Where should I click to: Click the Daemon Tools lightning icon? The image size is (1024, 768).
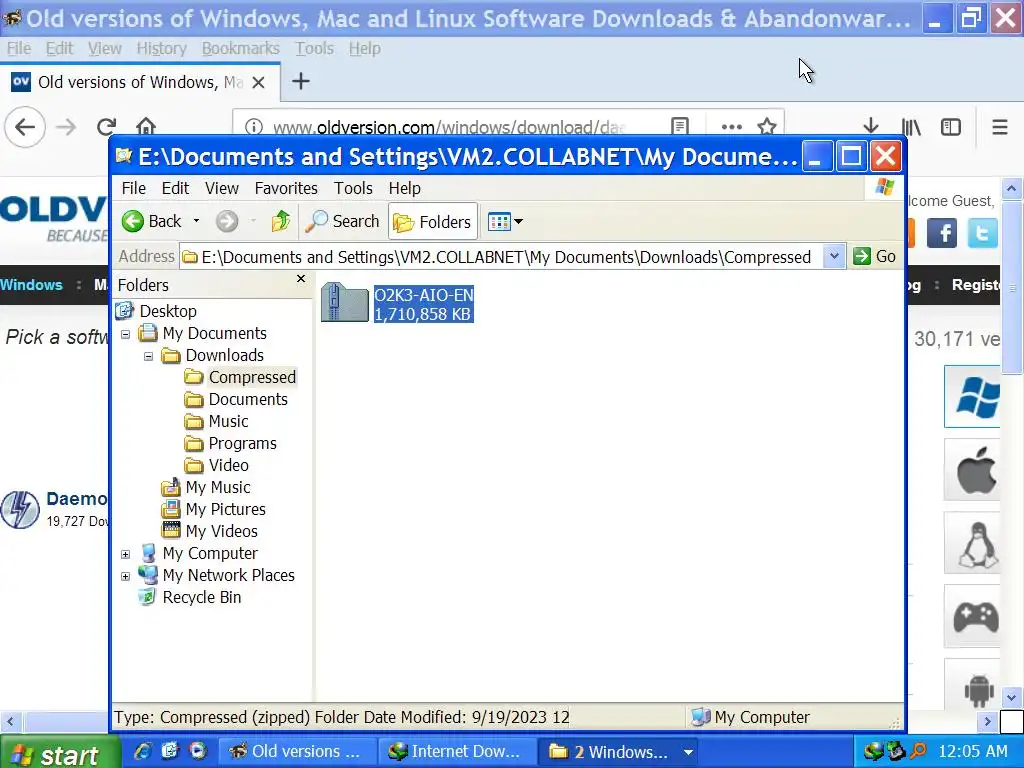pyautogui.click(x=20, y=509)
